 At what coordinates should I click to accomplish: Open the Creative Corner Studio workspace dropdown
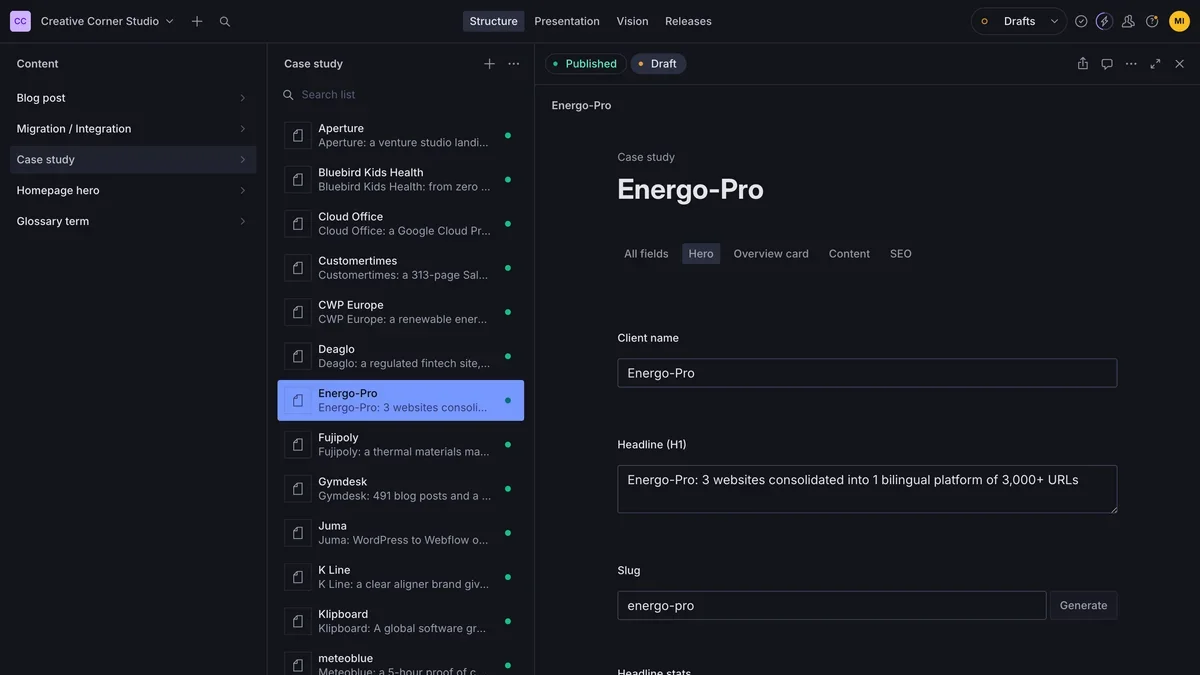(x=107, y=21)
